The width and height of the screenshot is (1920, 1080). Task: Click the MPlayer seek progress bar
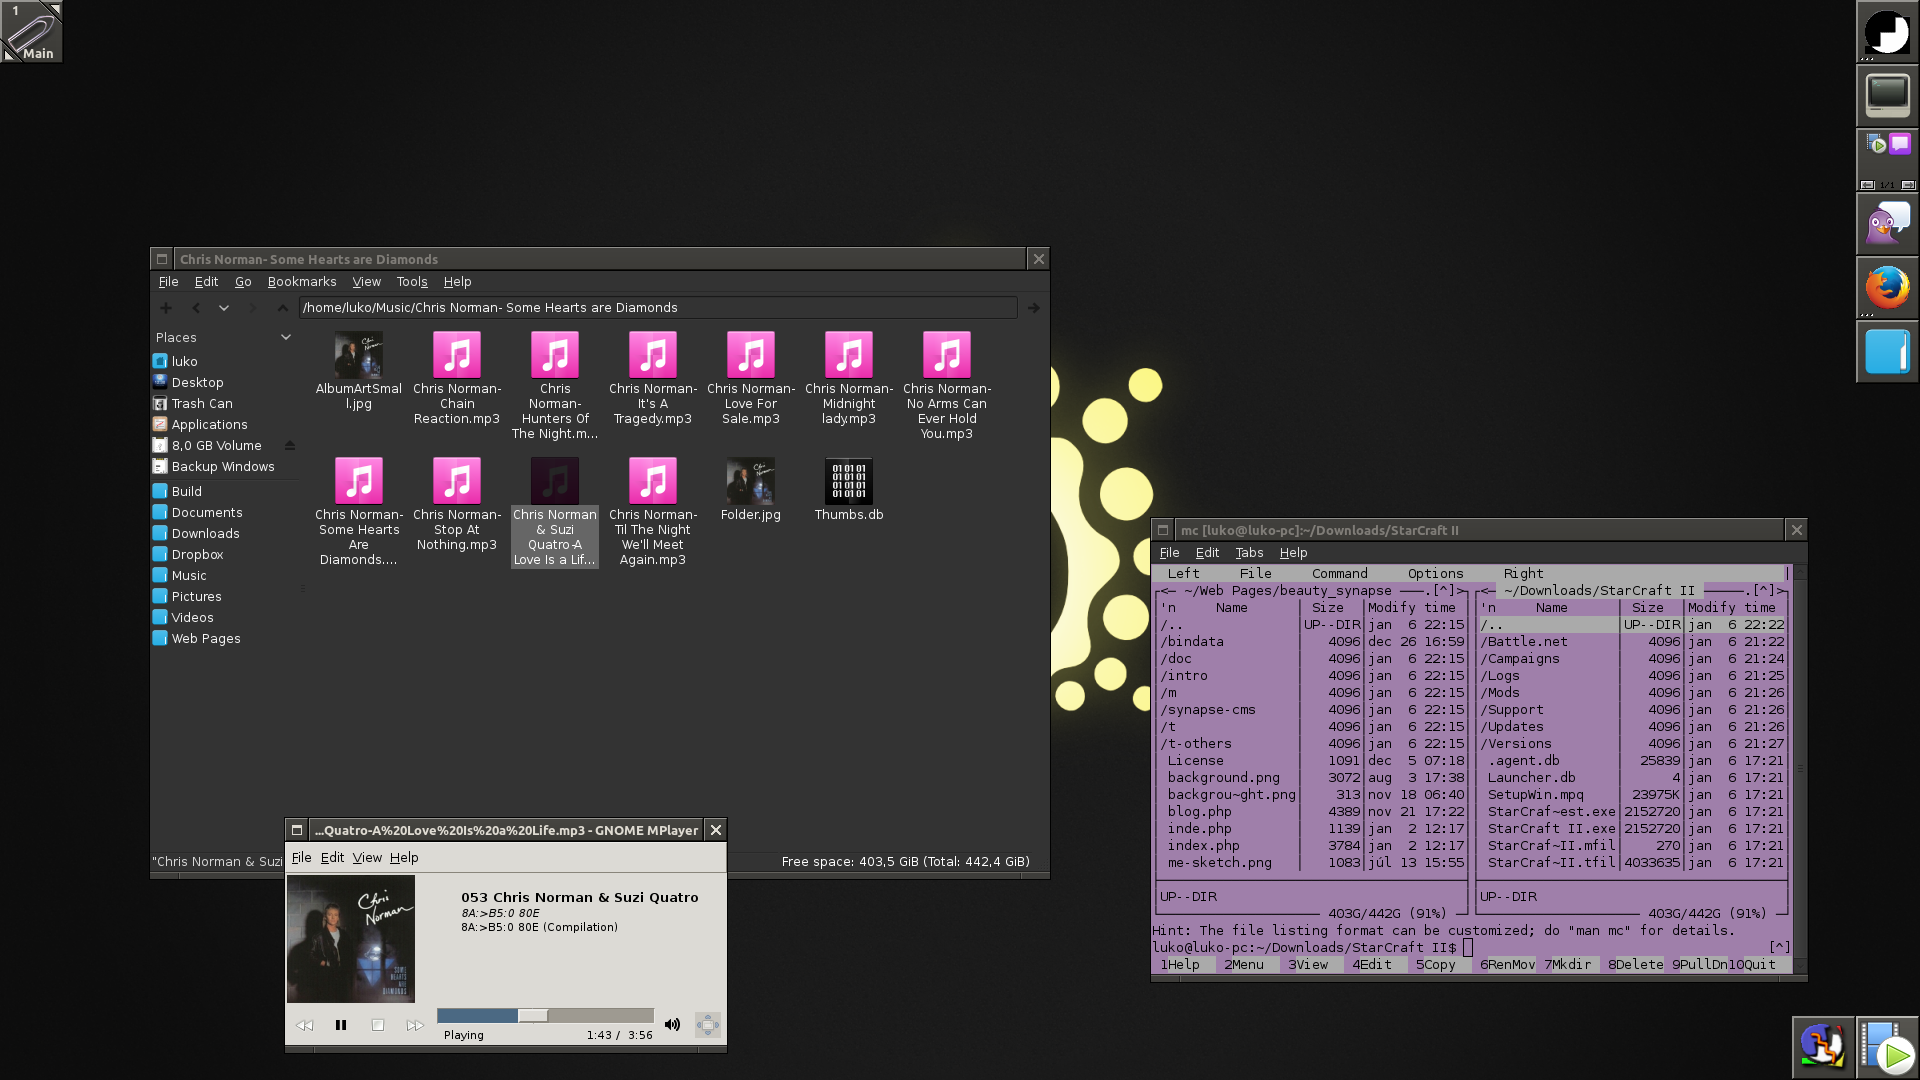(545, 1016)
